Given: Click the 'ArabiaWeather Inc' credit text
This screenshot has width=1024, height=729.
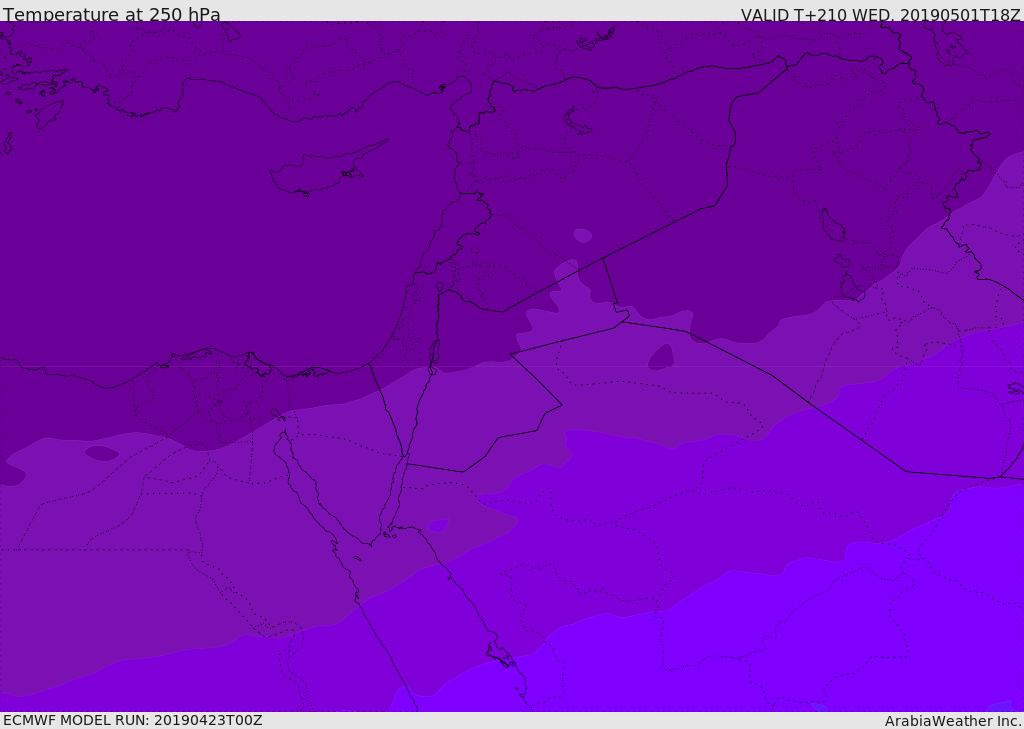Looking at the screenshot, I should [x=953, y=721].
